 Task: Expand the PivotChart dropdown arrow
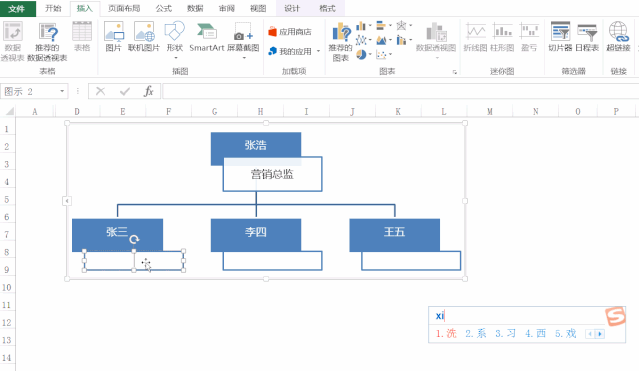437,58
